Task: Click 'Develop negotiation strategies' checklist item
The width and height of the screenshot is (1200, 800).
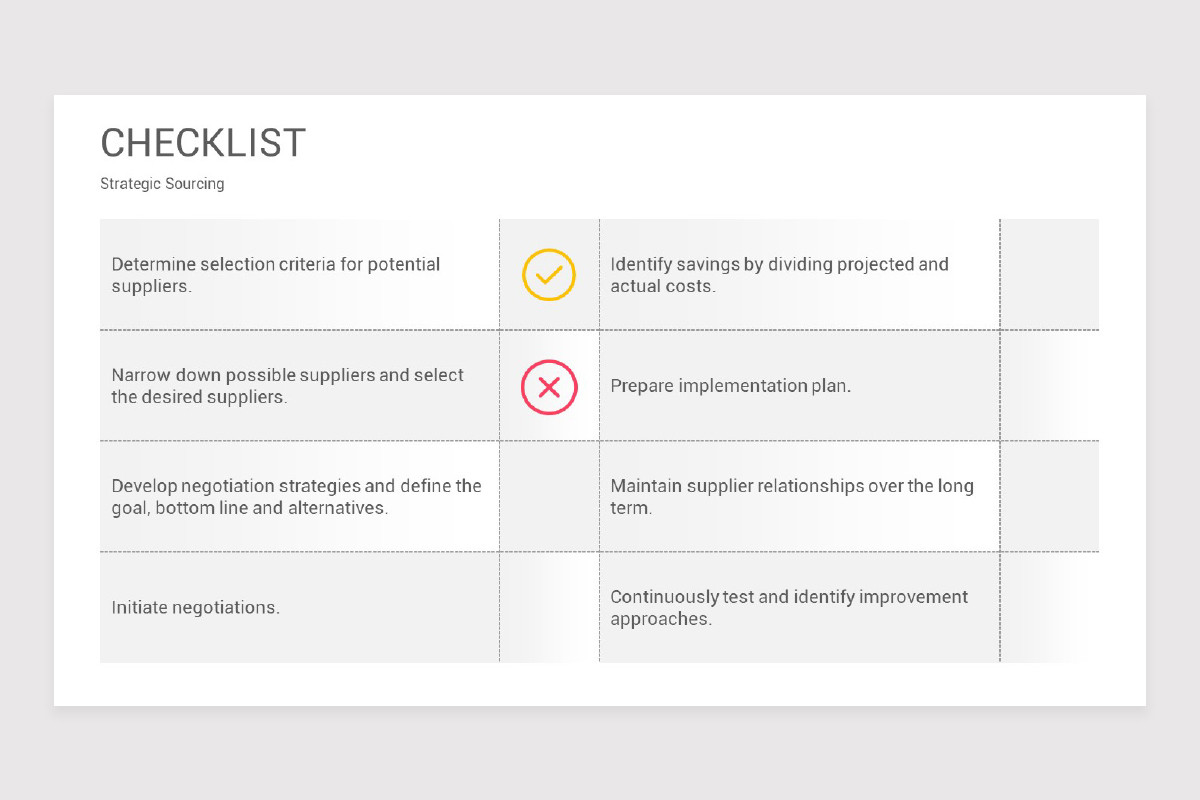Action: click(297, 497)
